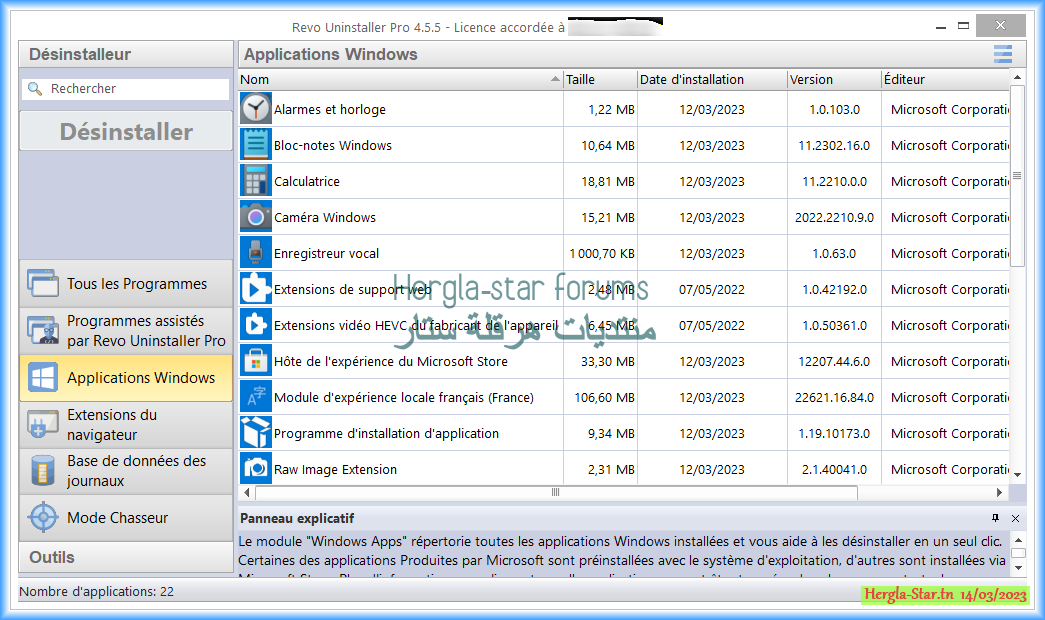Click the Extensions vidéo HEVC icon
The image size is (1045, 620).
coord(256,325)
